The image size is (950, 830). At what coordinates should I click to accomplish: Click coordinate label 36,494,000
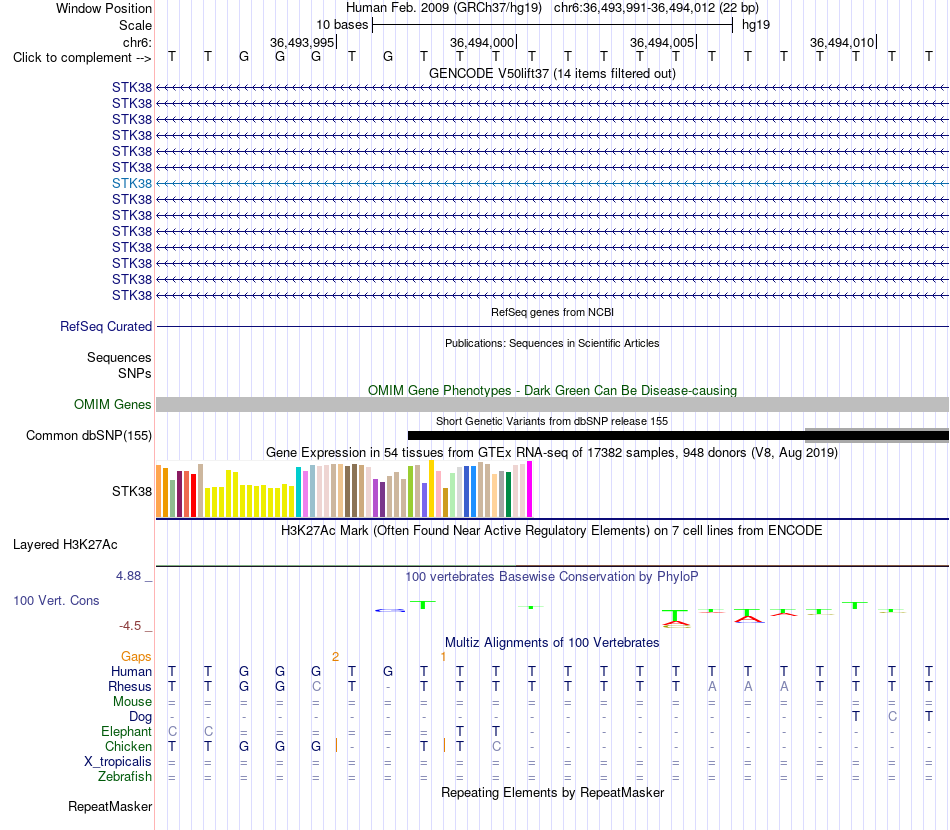pos(482,42)
